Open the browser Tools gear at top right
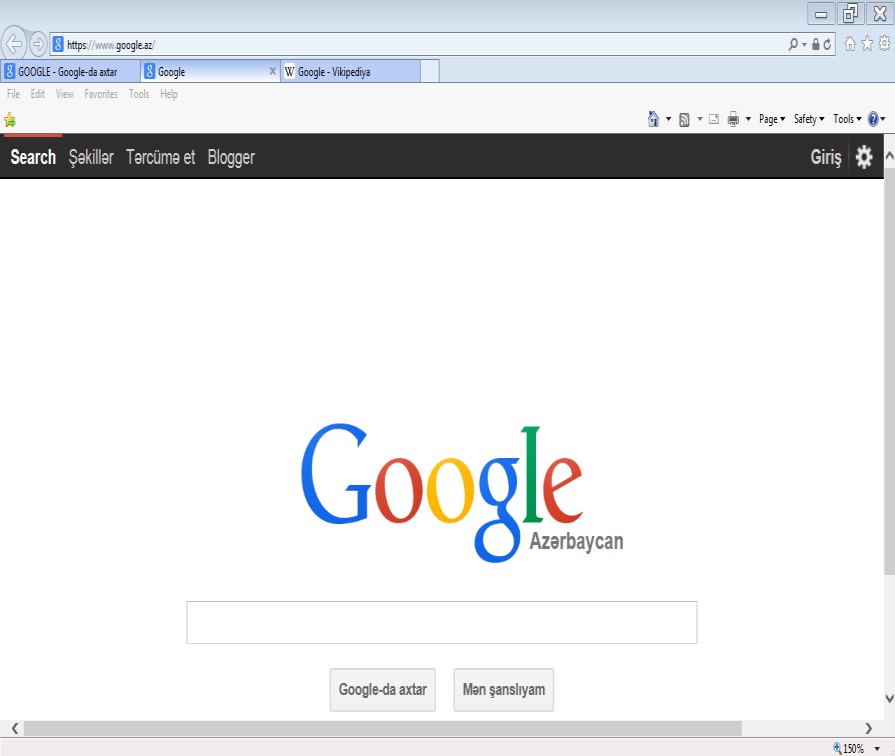Screen dimensions: 895x756 pos(884,43)
